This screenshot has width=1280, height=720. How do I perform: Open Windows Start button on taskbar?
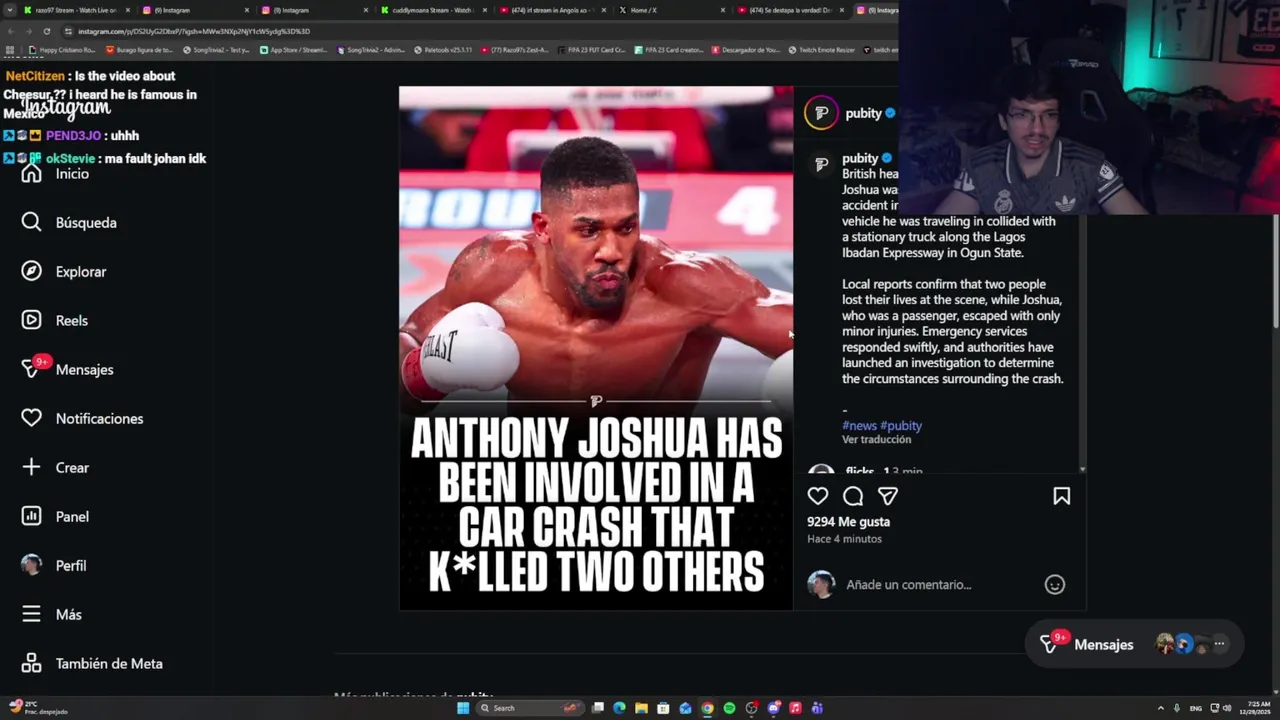pos(463,708)
